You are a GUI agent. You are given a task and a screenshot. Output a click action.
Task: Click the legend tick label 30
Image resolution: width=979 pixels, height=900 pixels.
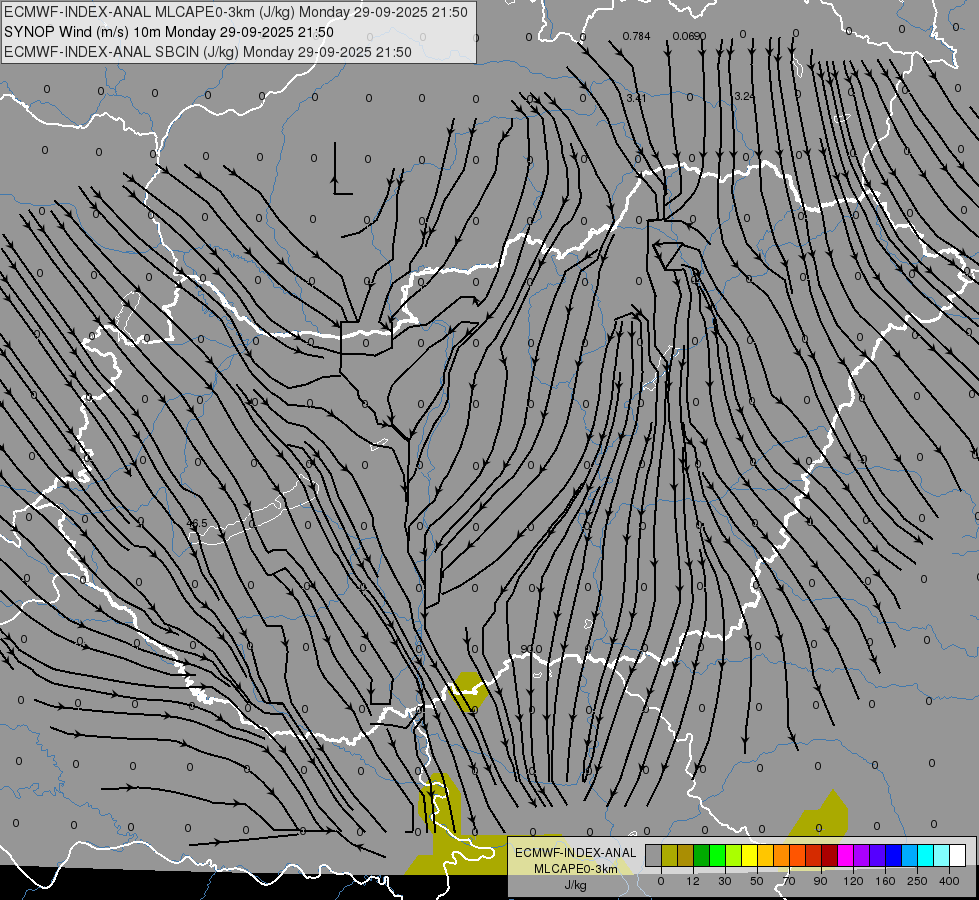[x=725, y=881]
